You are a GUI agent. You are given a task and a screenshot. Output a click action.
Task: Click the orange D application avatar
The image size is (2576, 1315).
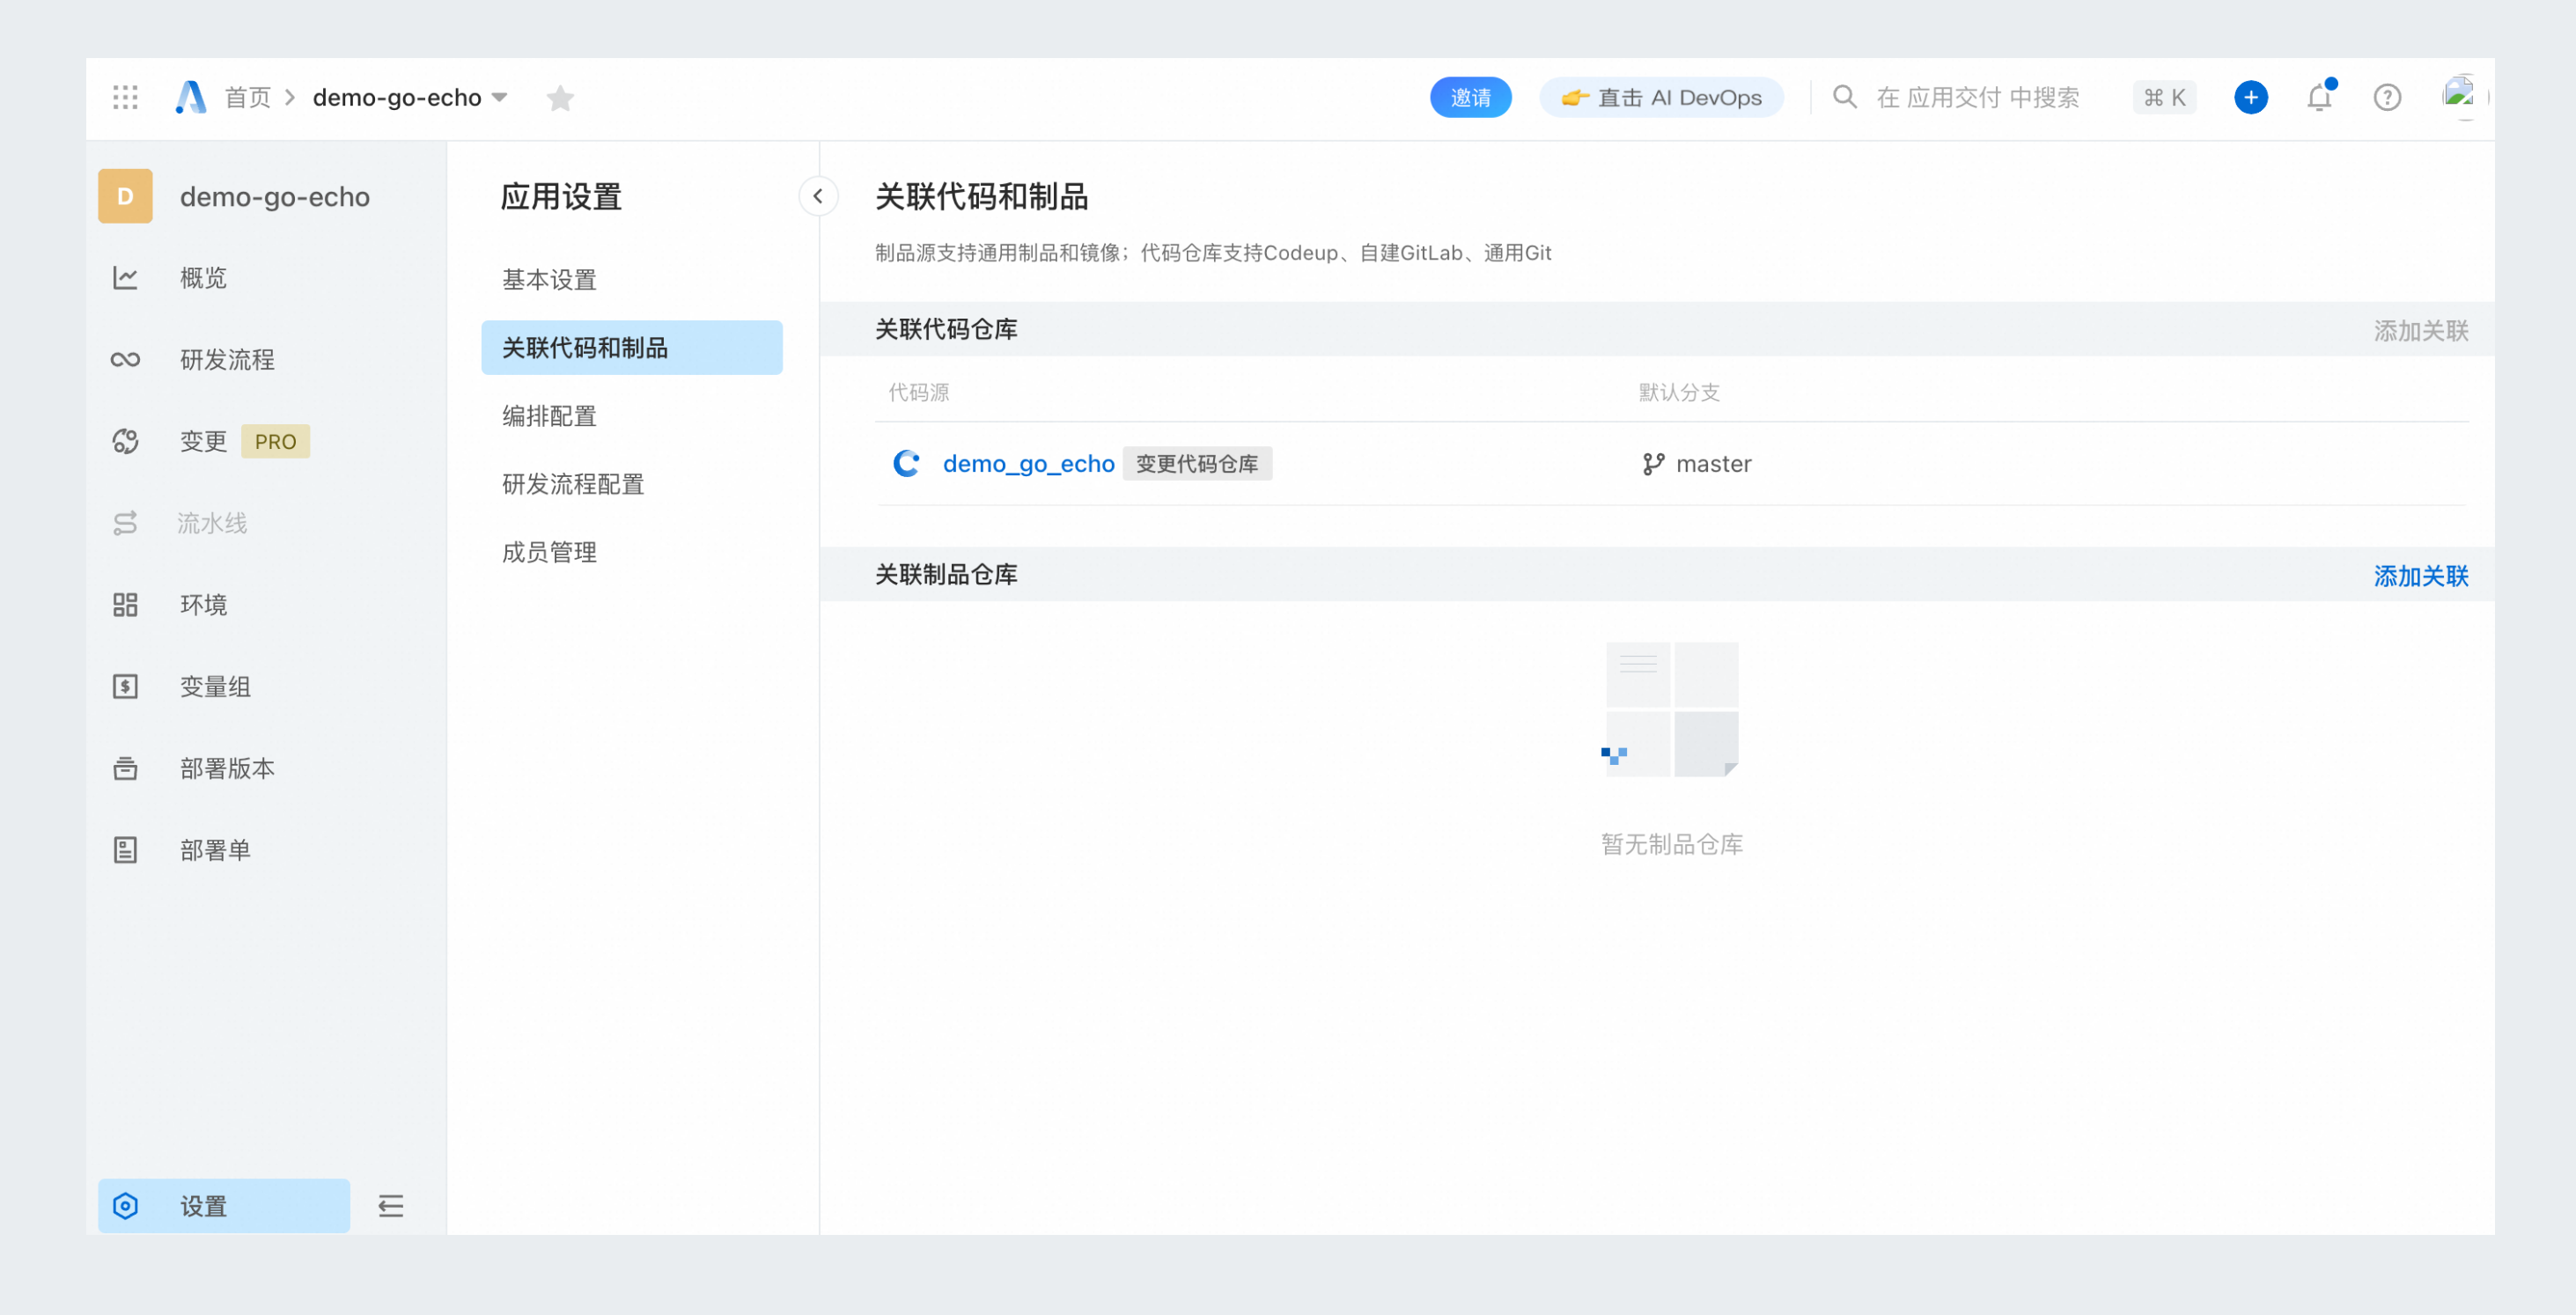(x=125, y=196)
